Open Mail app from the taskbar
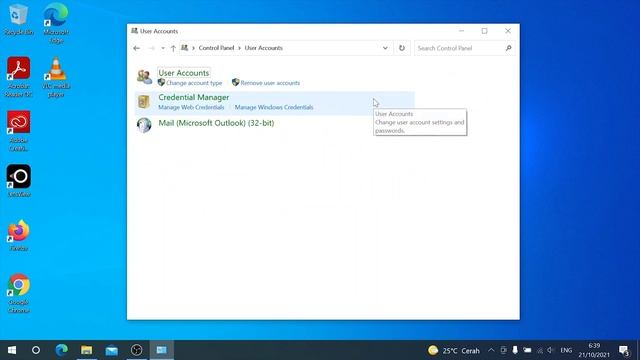The width and height of the screenshot is (640, 360). point(111,350)
